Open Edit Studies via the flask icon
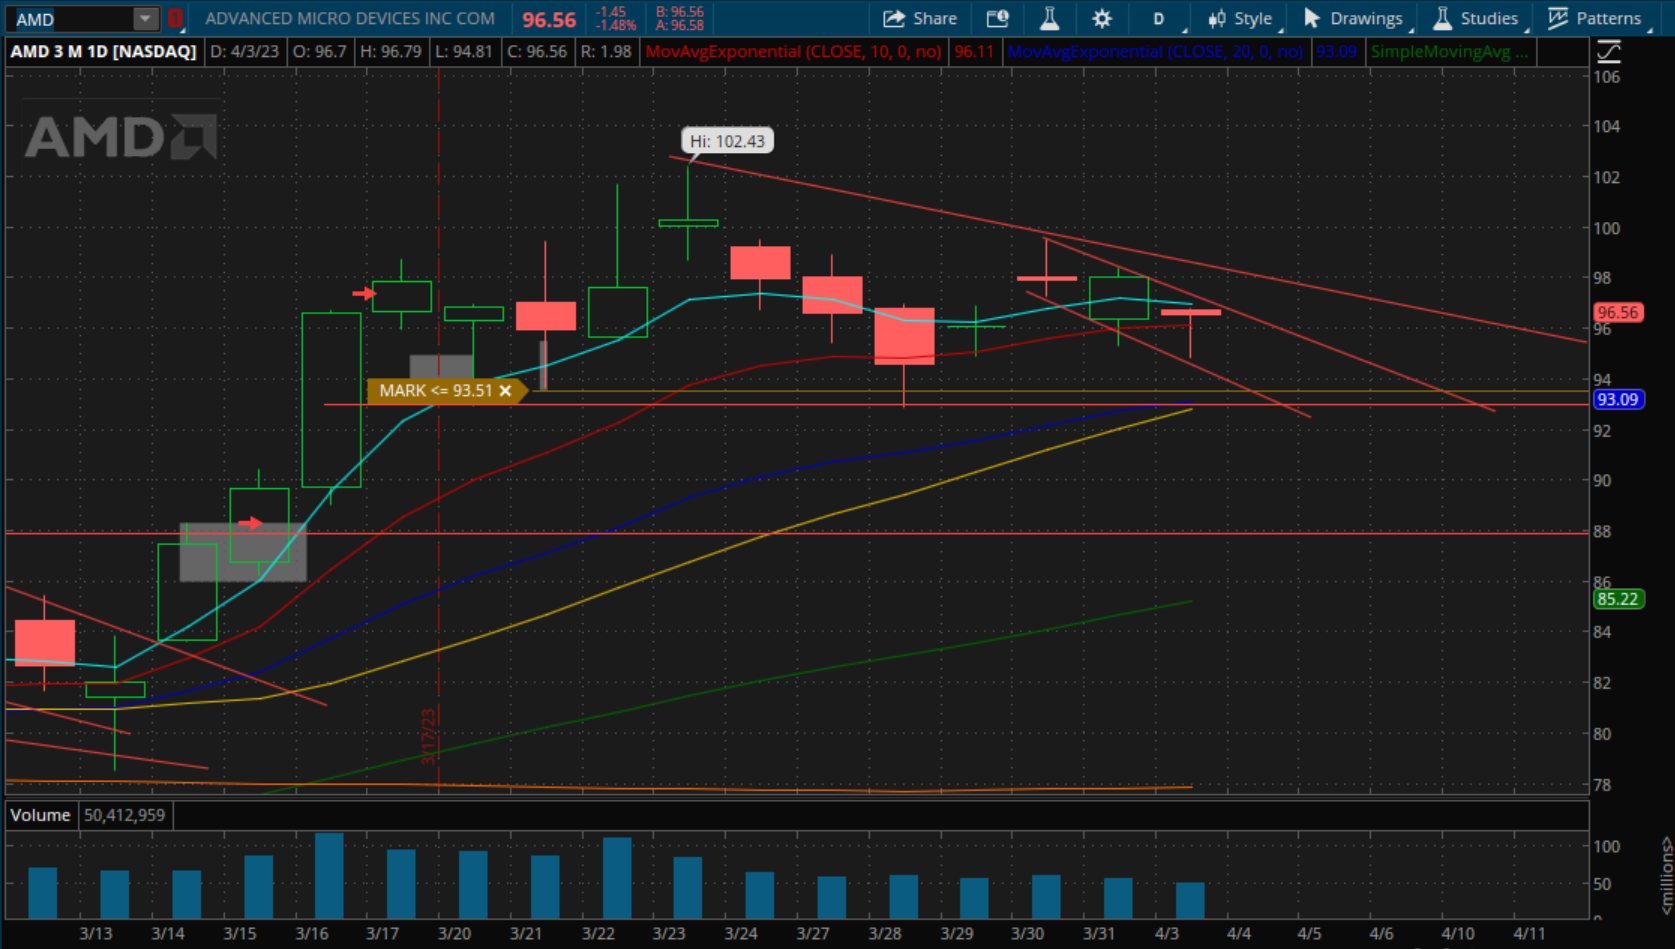1675x949 pixels. [x=1049, y=18]
